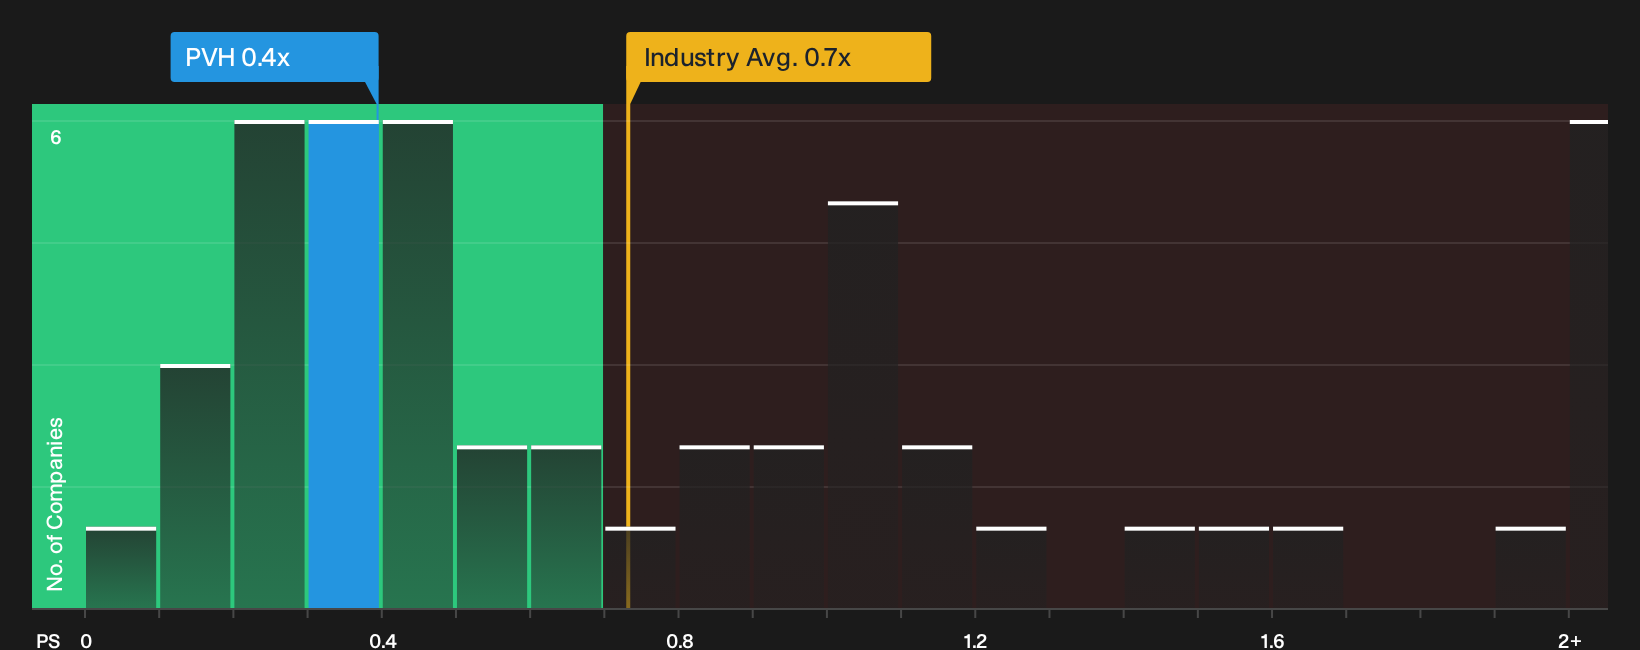Click the PS axis title

[48, 640]
